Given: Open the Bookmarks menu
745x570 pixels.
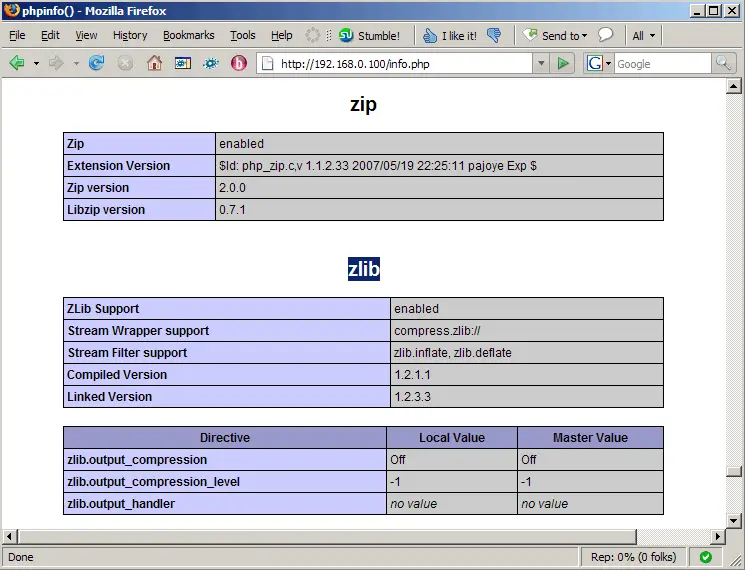Looking at the screenshot, I should (189, 35).
